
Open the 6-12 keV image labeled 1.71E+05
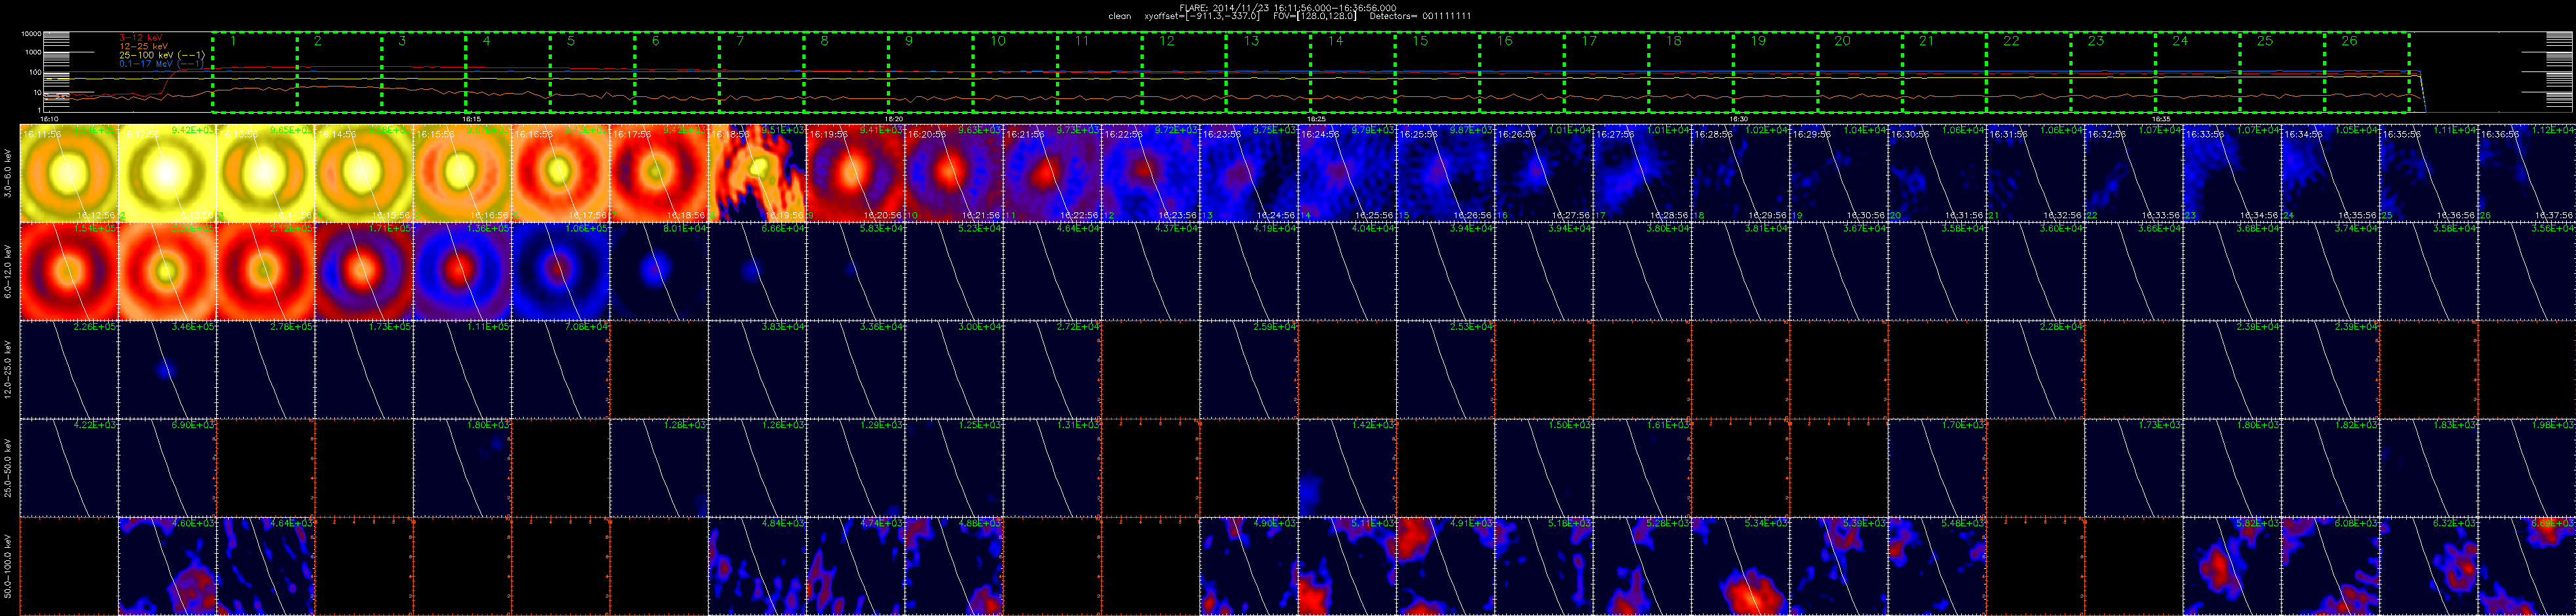[364, 271]
